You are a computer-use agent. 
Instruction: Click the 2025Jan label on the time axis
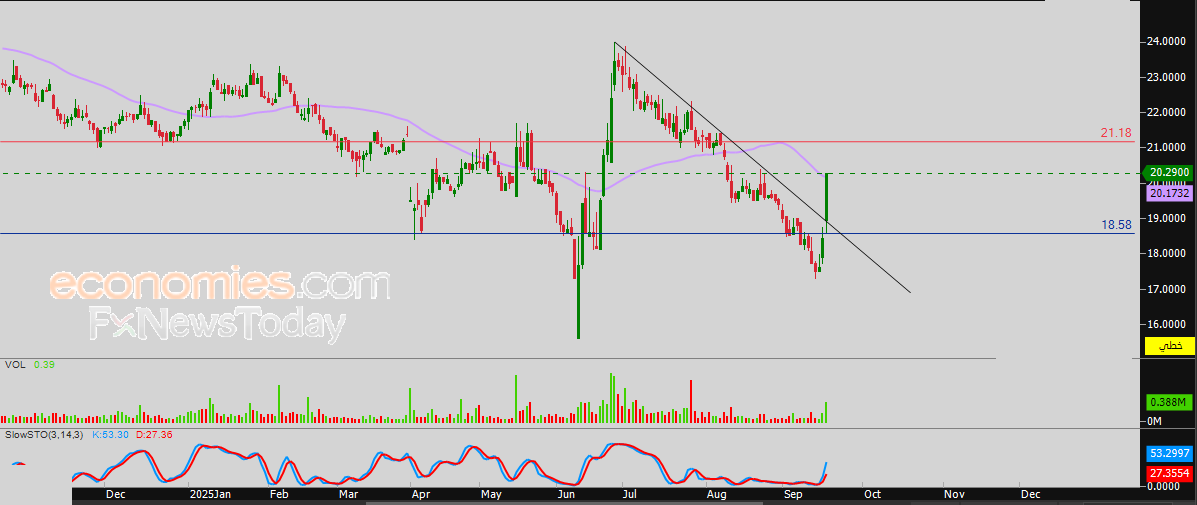pyautogui.click(x=211, y=494)
